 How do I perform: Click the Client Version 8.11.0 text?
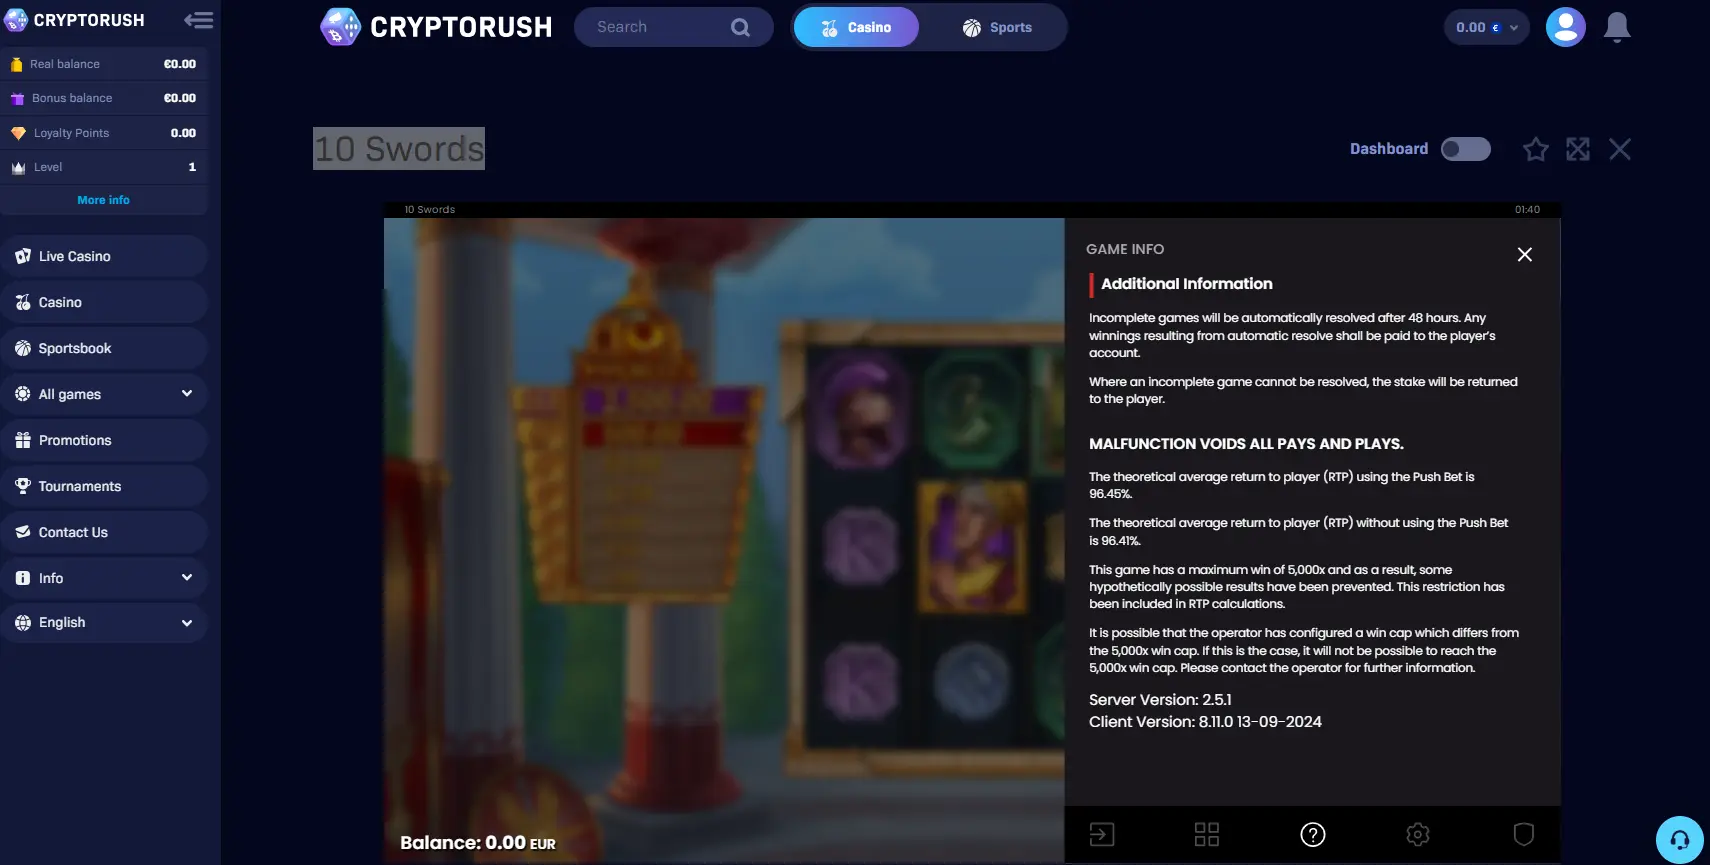(x=1205, y=722)
